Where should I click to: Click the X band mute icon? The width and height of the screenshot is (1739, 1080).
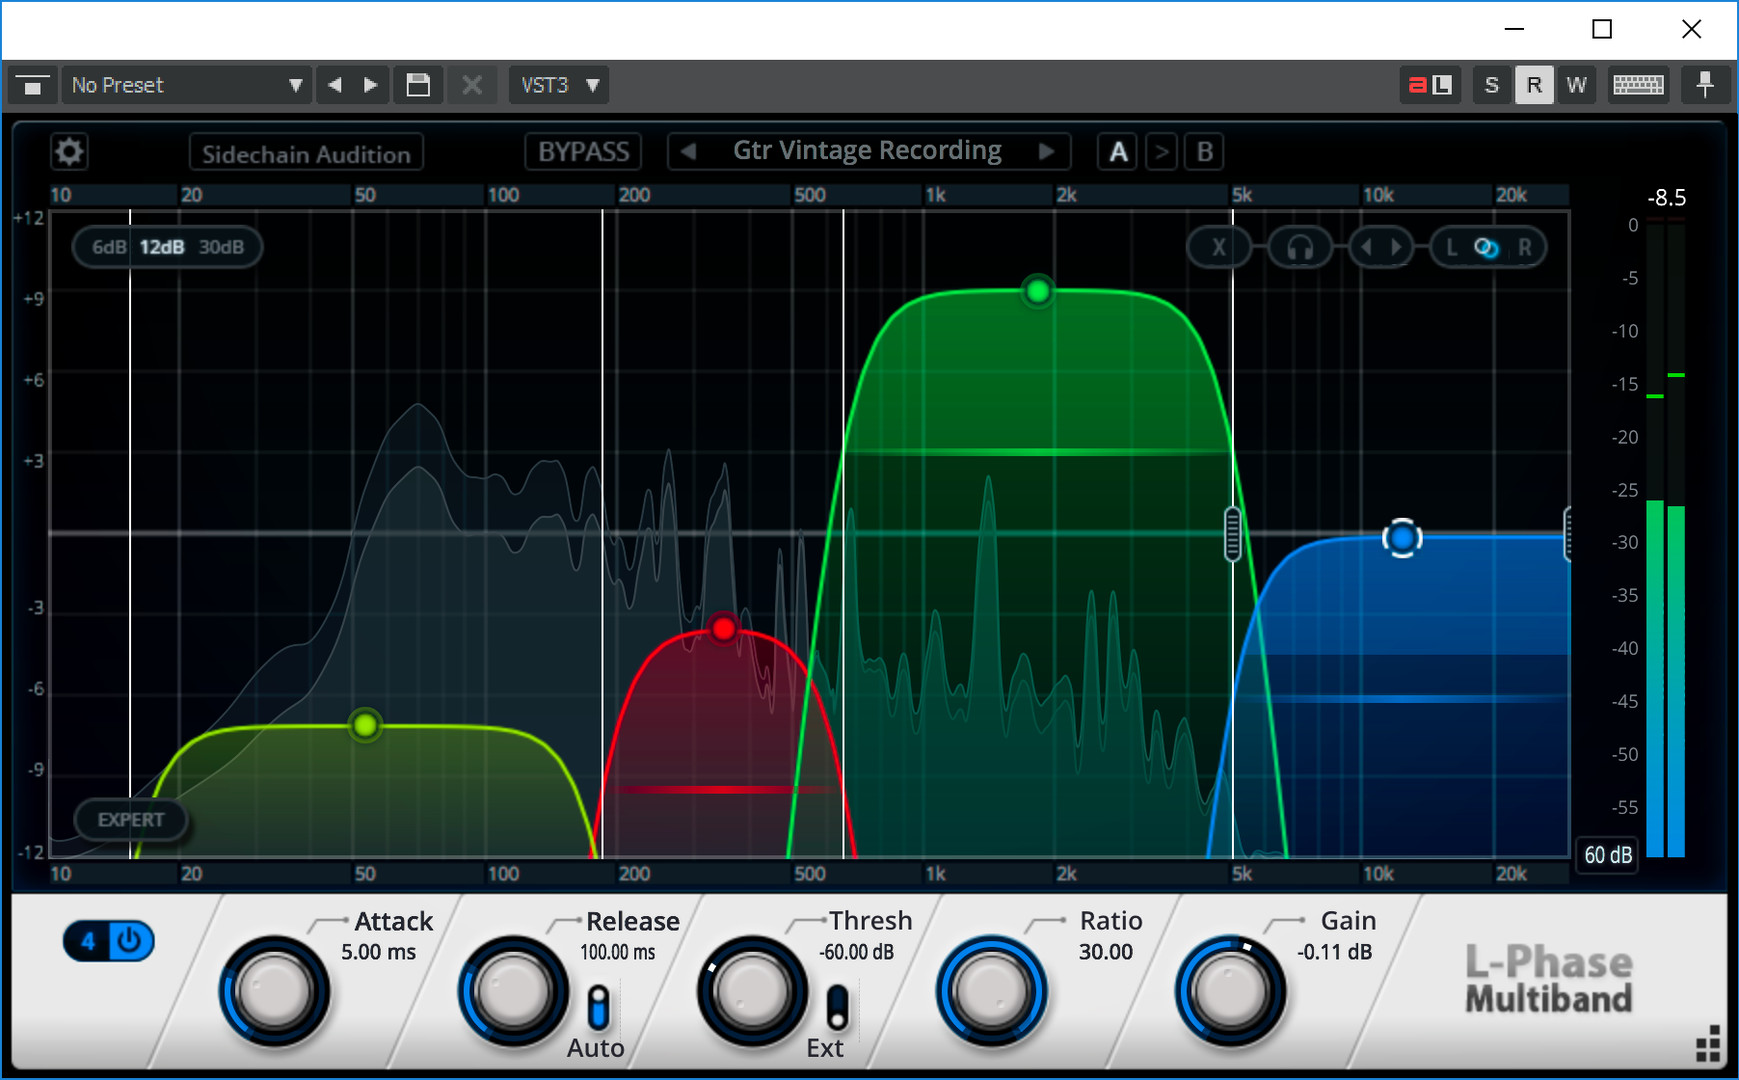tap(1217, 247)
